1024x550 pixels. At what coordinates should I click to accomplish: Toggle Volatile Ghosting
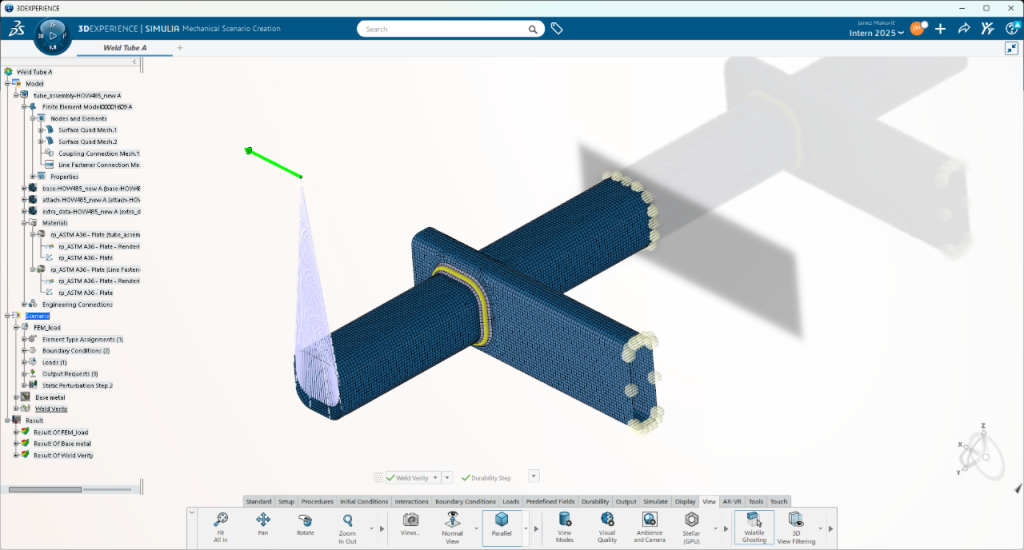pyautogui.click(x=754, y=528)
